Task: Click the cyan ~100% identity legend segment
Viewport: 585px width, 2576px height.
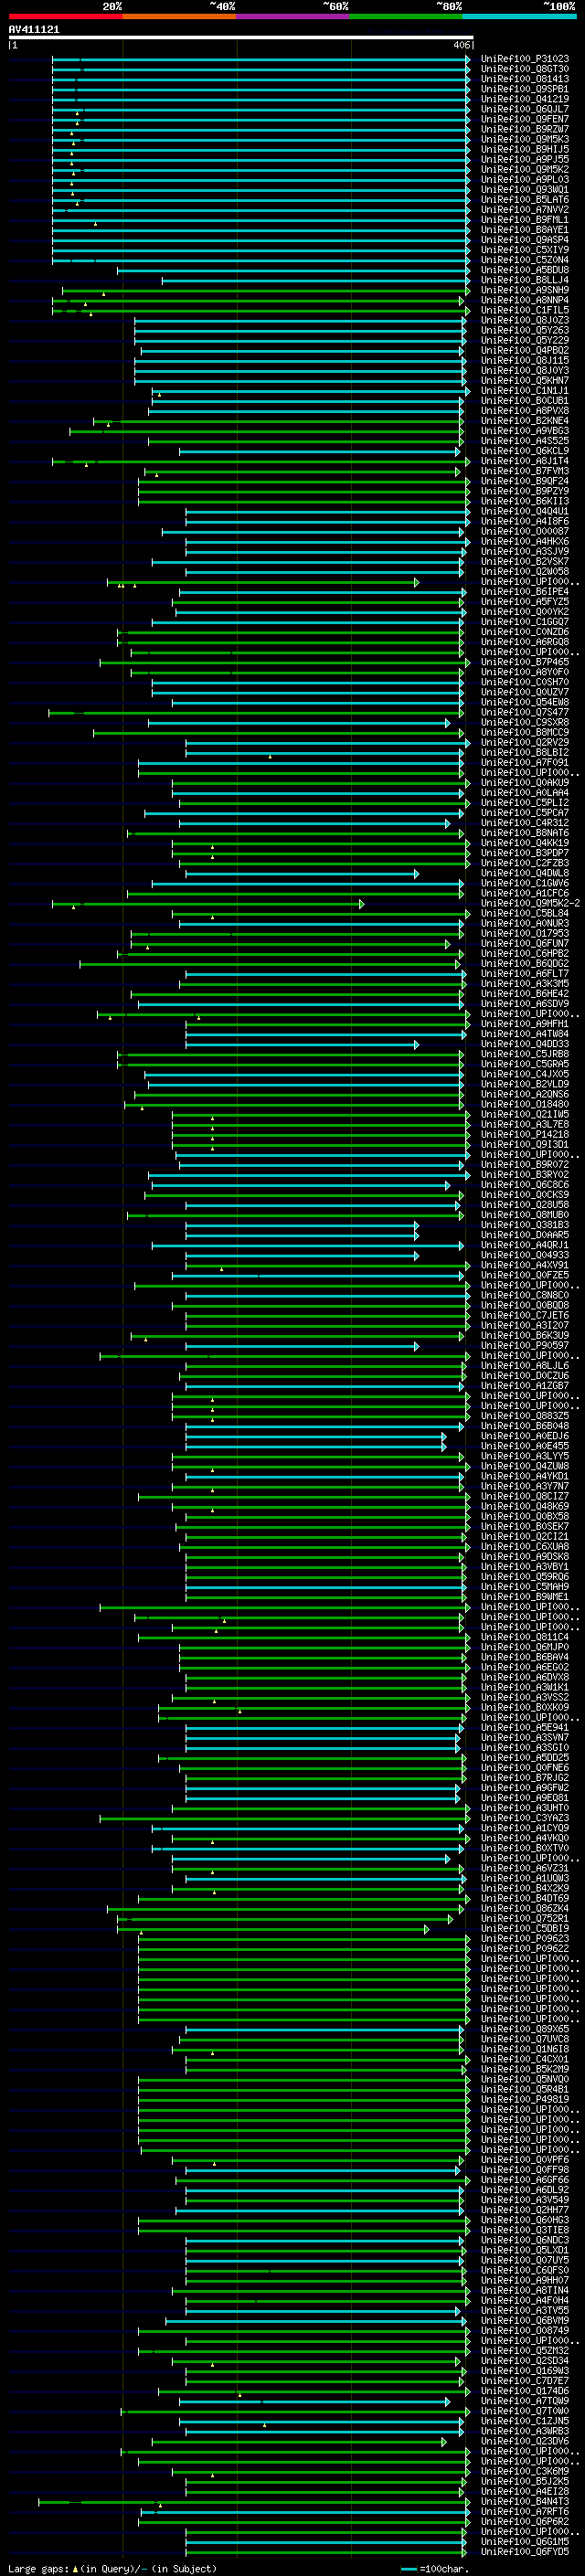Action: (x=520, y=16)
